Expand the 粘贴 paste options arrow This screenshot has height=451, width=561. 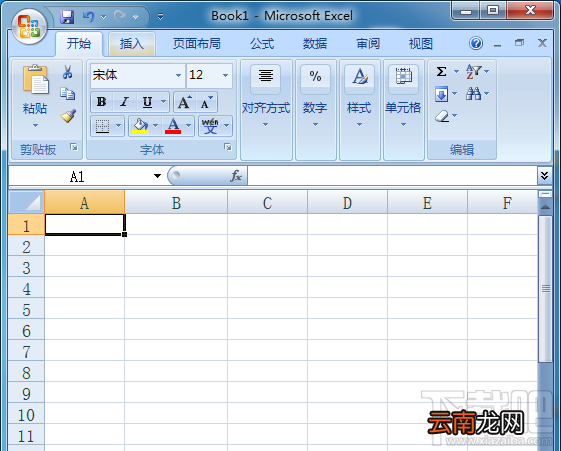[35, 126]
